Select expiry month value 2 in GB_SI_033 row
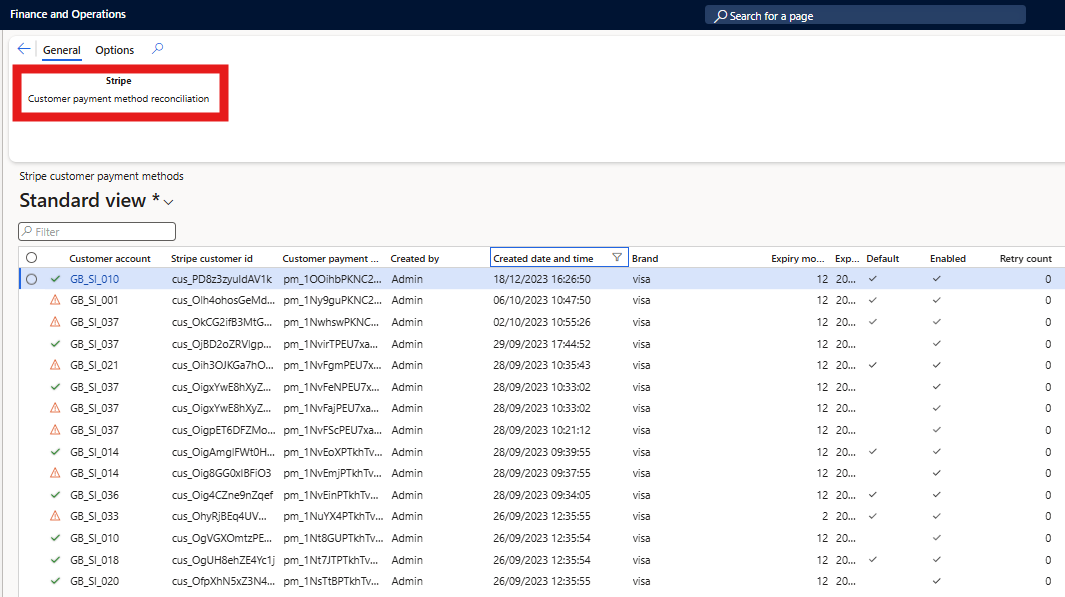1065x597 pixels. click(x=825, y=516)
